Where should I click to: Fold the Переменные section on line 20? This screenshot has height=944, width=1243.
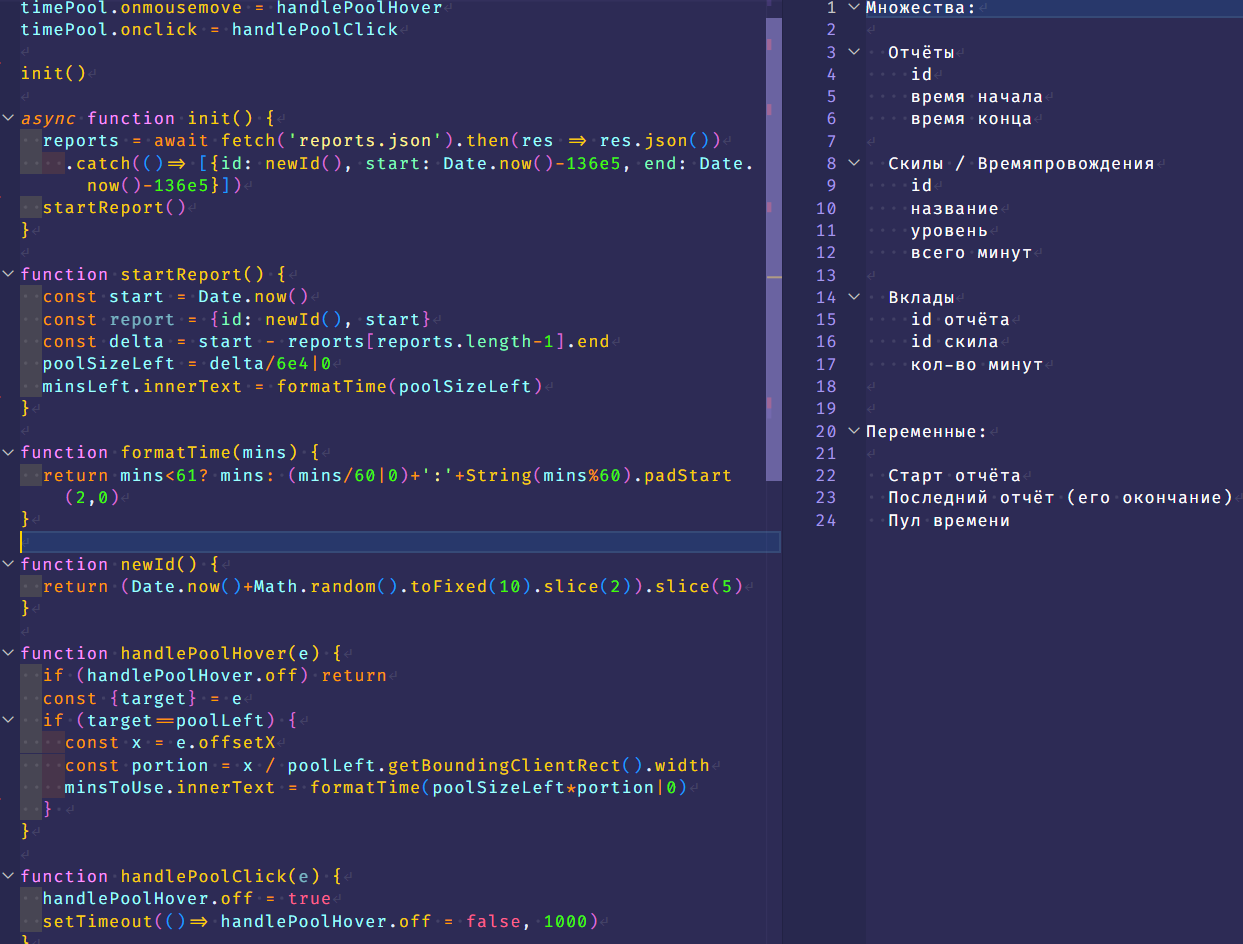coord(853,431)
